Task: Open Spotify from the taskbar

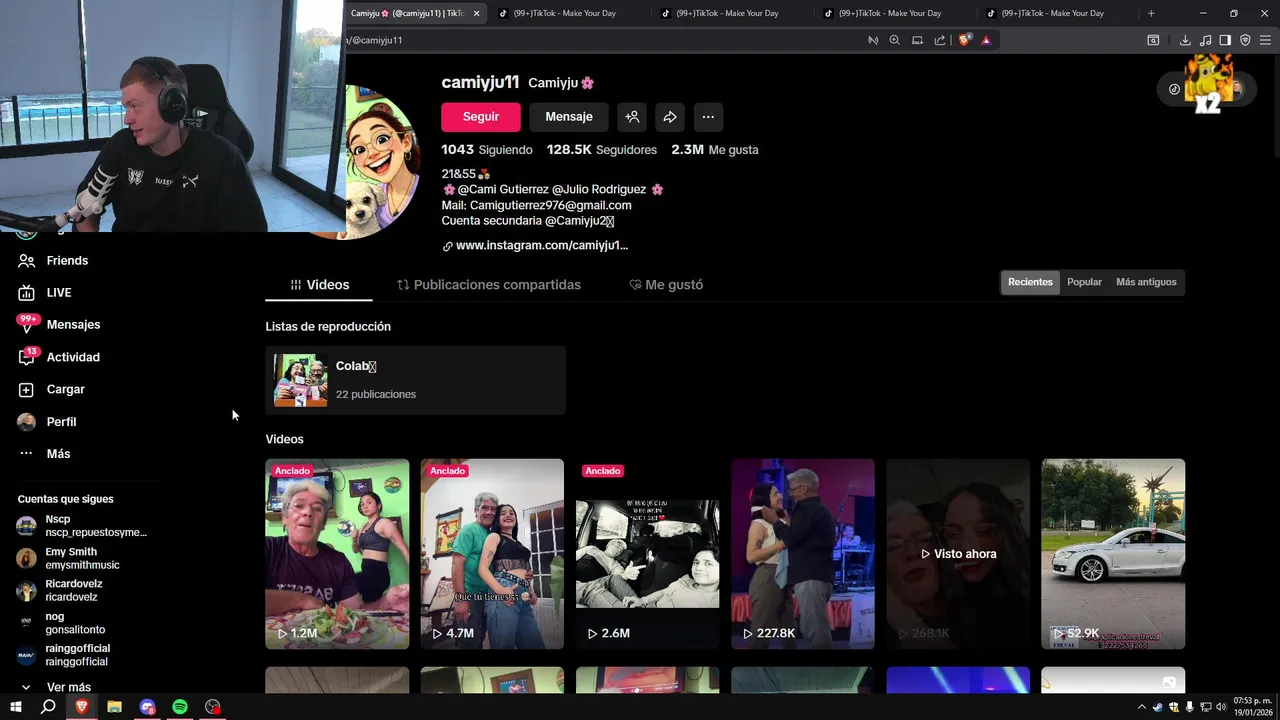Action: 180,707
